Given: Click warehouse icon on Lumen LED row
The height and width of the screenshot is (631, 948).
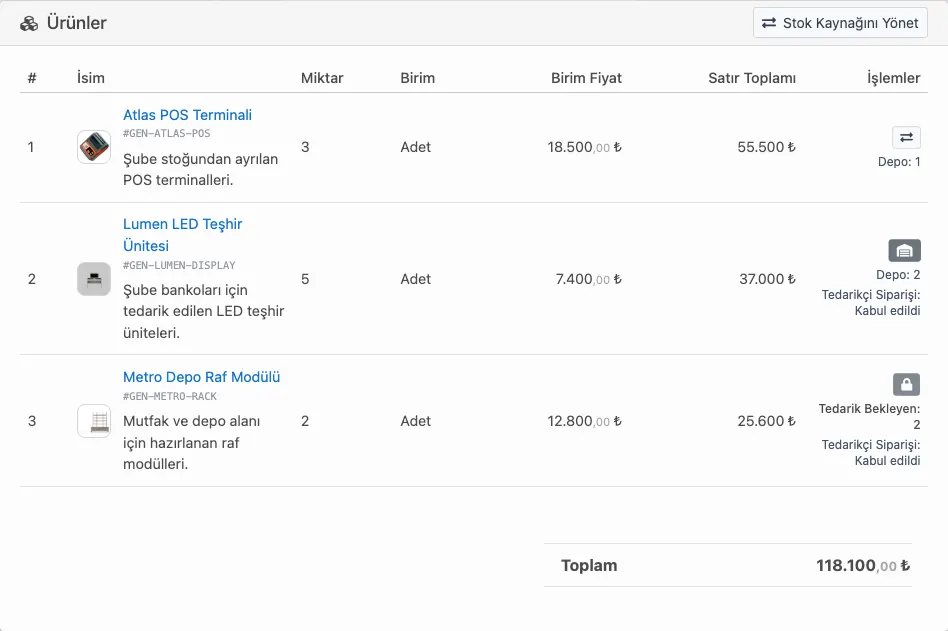Looking at the screenshot, I should pos(904,250).
